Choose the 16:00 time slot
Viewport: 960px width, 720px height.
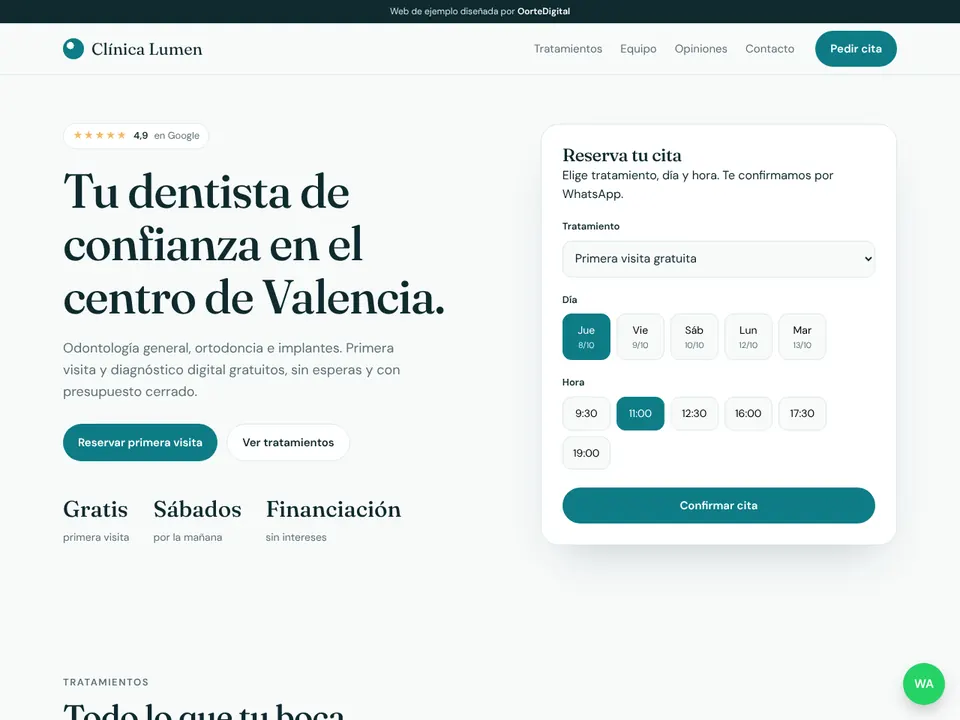coord(748,414)
